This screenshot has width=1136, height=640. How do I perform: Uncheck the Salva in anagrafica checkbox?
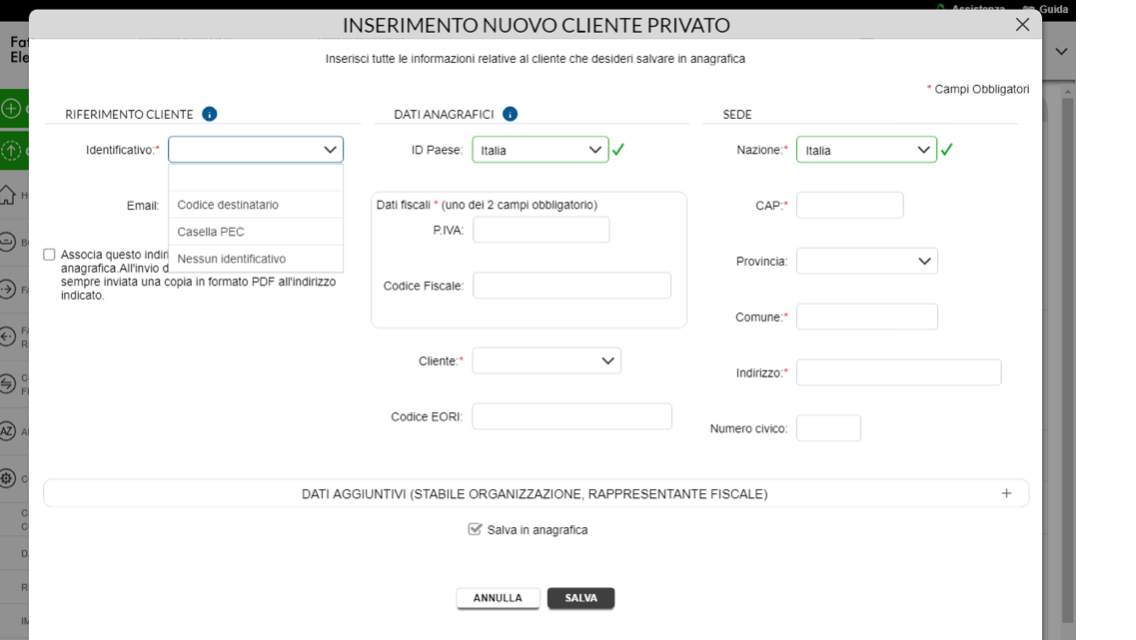click(474, 529)
